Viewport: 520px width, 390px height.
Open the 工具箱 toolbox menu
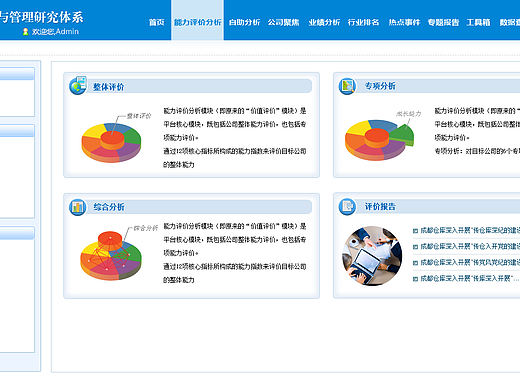pos(478,22)
